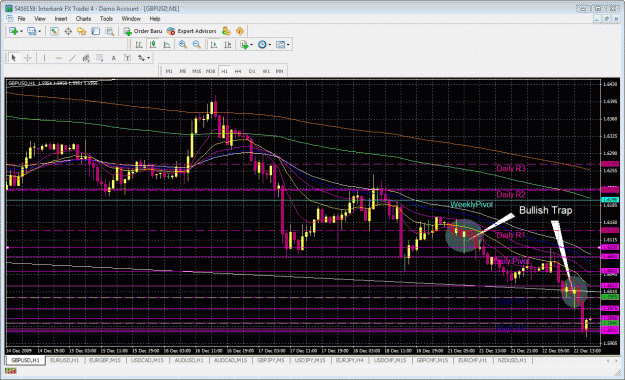Switch timeframe to M1
Viewport: 625px width, 380px height.
(169, 71)
